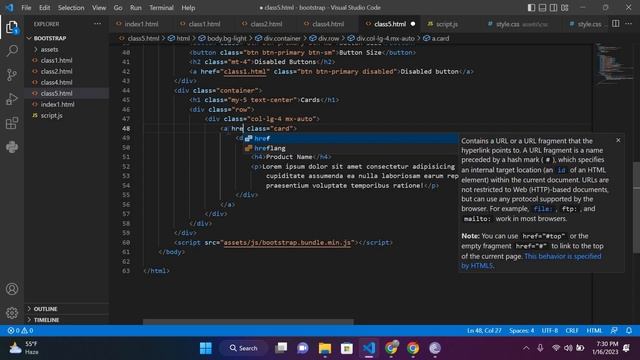Open Windows Start menu

(206, 348)
